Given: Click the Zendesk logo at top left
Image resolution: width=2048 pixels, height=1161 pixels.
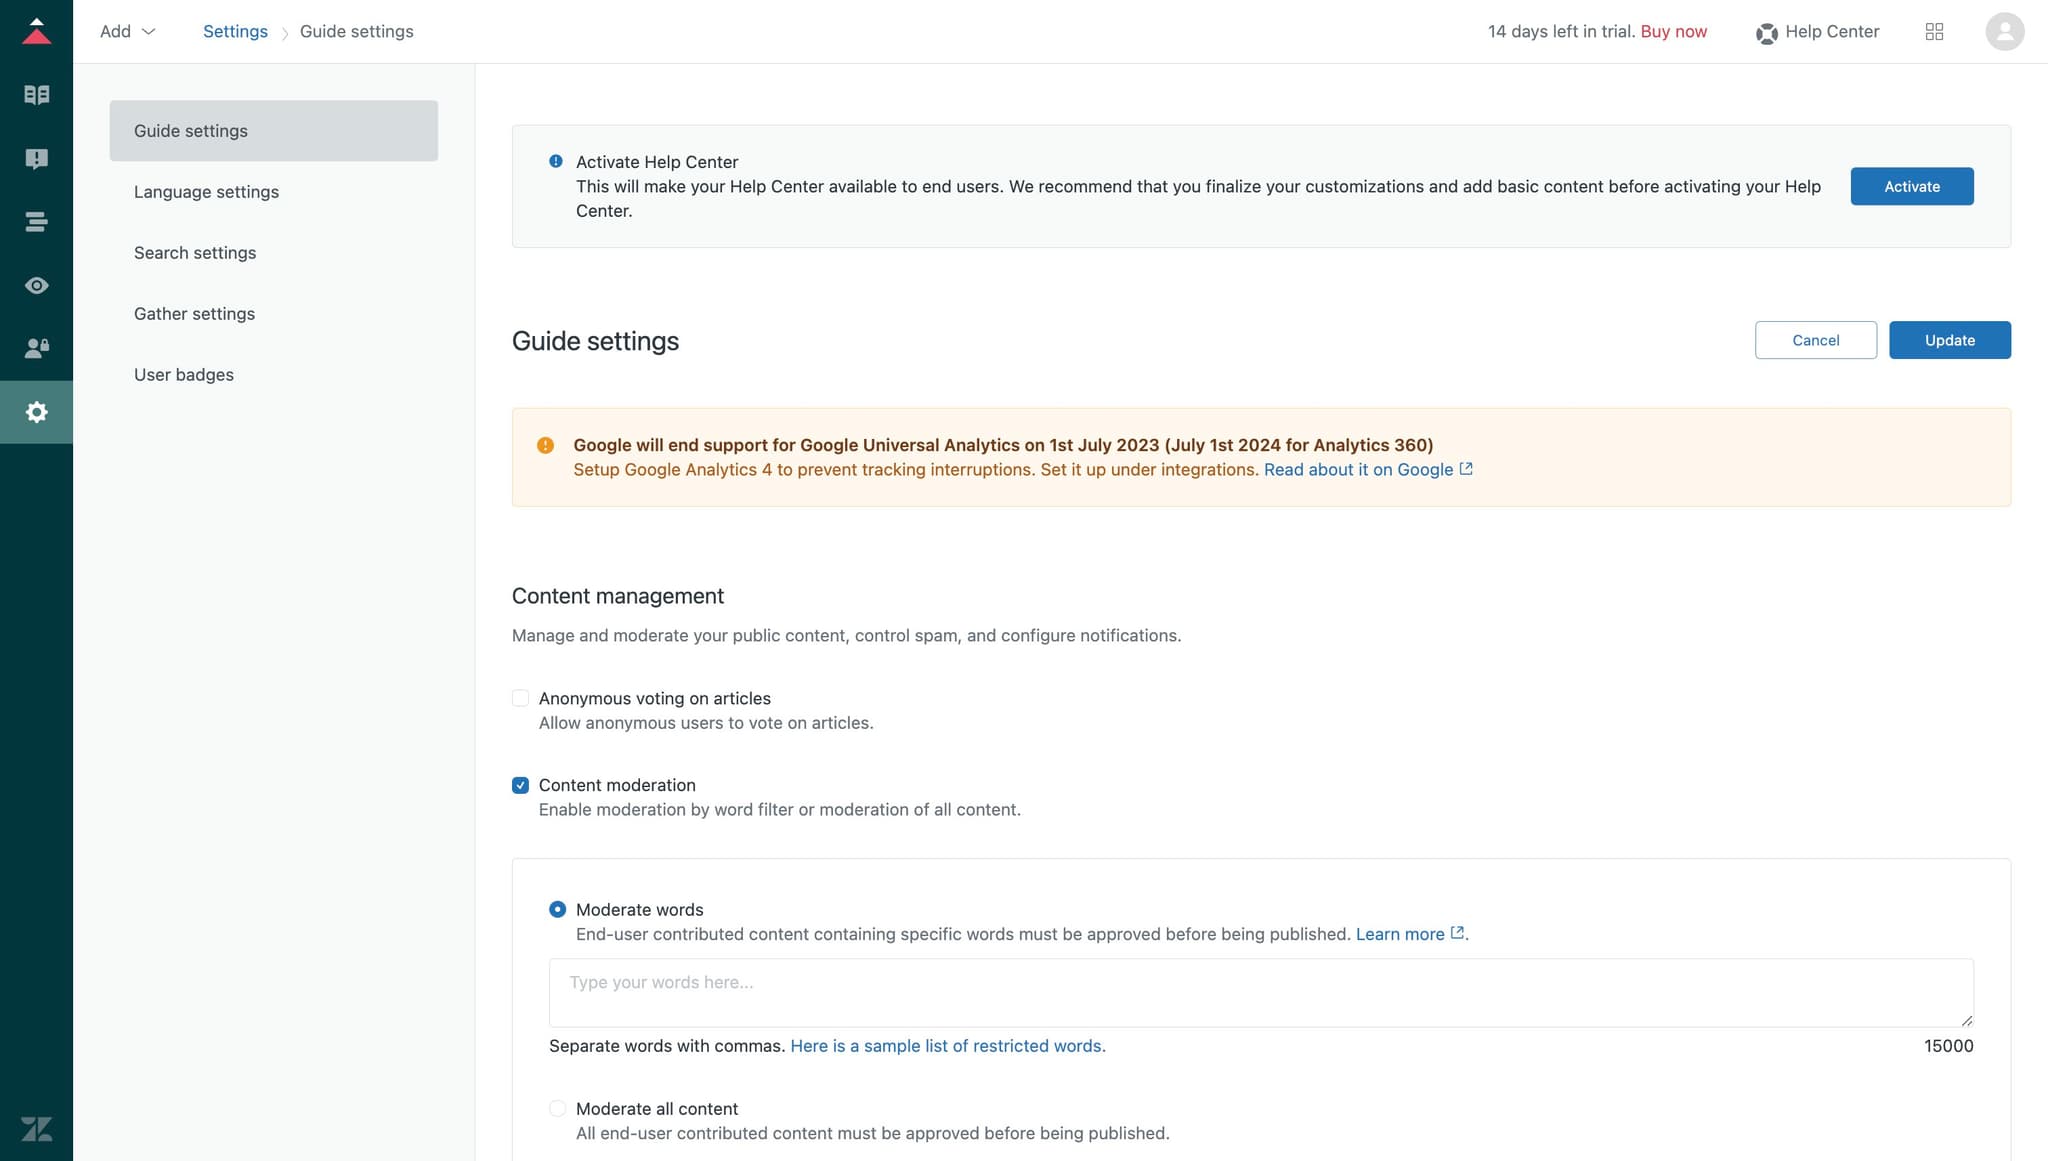Looking at the screenshot, I should (37, 30).
